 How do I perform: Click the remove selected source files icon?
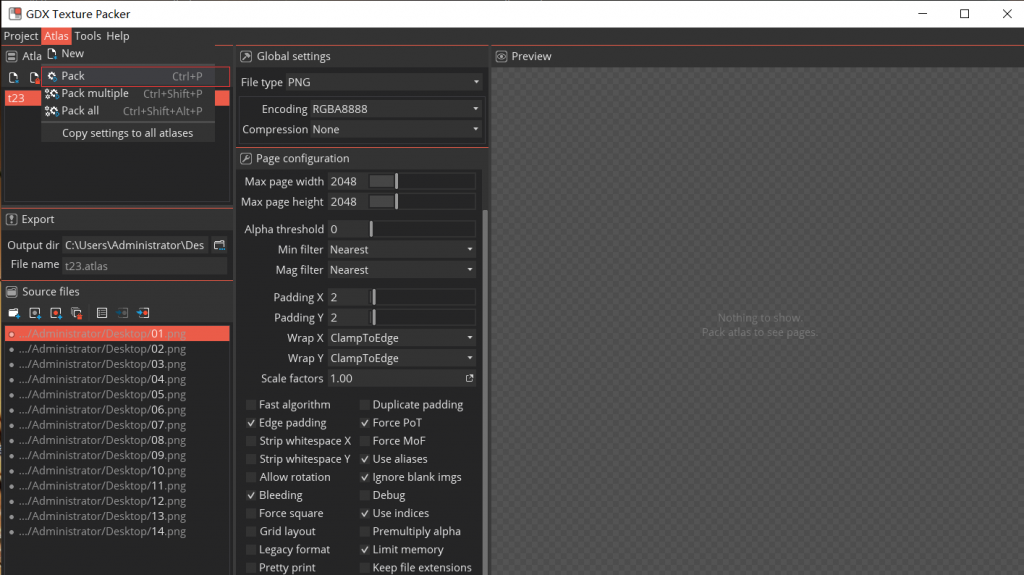76,313
